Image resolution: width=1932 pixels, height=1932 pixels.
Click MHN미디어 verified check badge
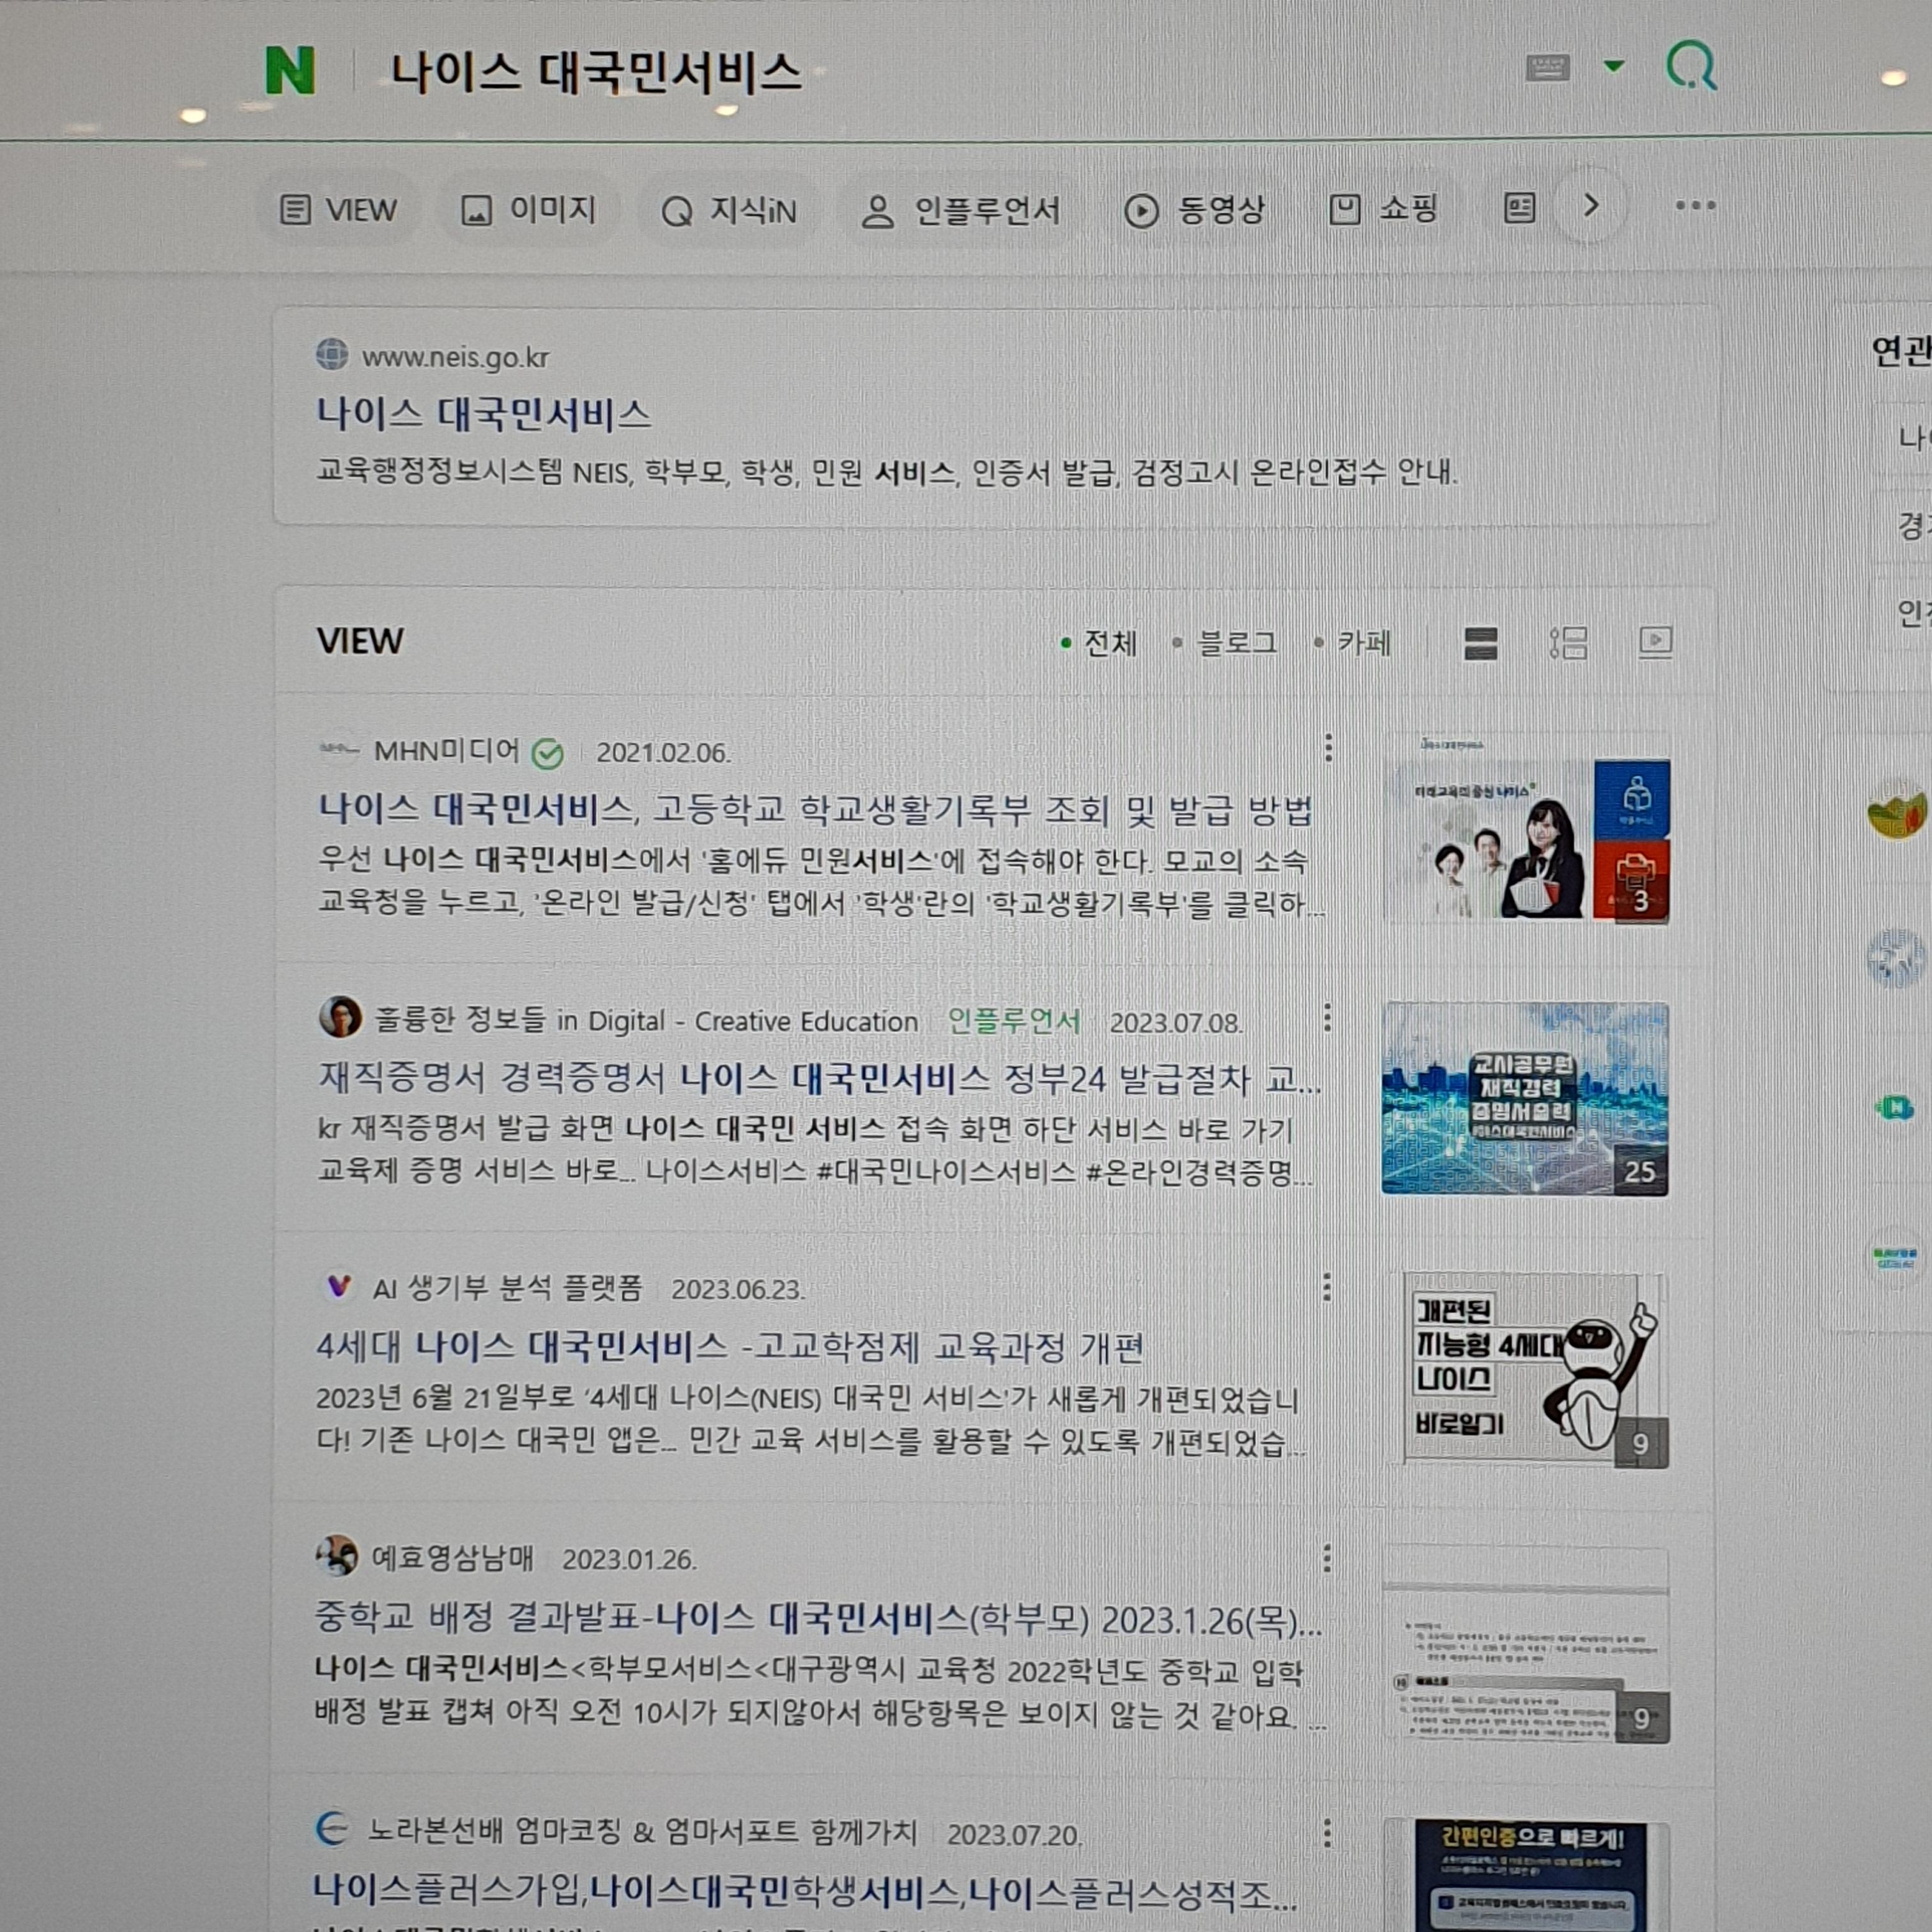coord(547,753)
